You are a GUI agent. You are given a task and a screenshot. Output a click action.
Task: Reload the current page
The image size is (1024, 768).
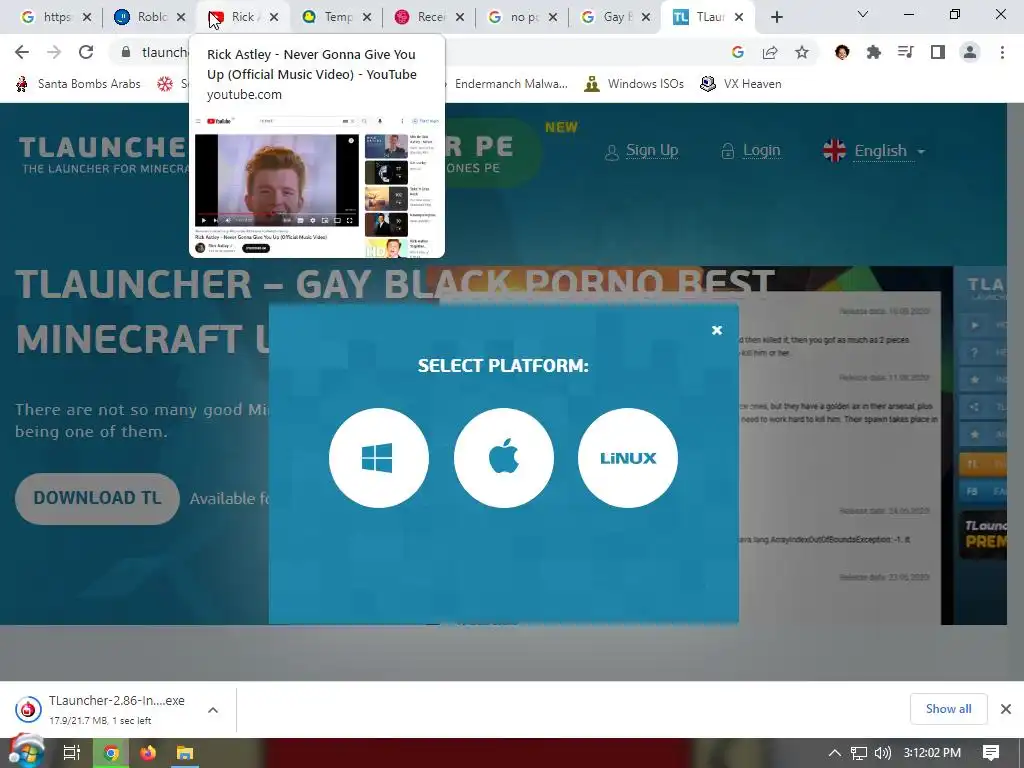pyautogui.click(x=86, y=52)
